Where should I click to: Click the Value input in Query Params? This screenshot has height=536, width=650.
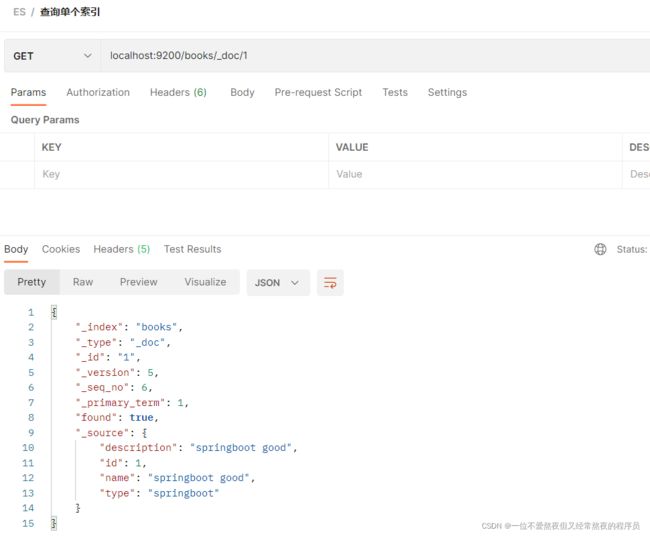coord(475,175)
